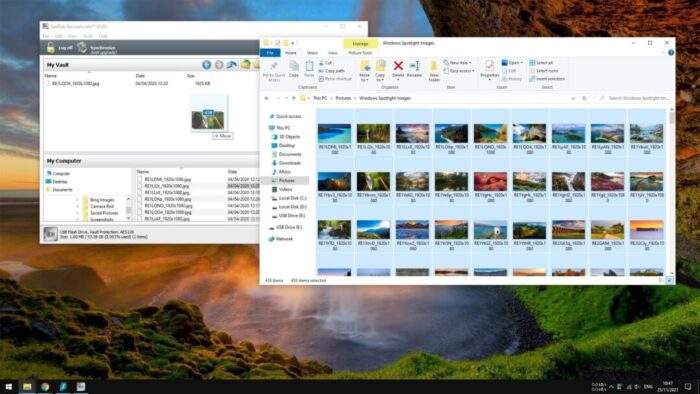Click the green folder icon in My Vault
The width and height of the screenshot is (700, 394).
(x=245, y=65)
